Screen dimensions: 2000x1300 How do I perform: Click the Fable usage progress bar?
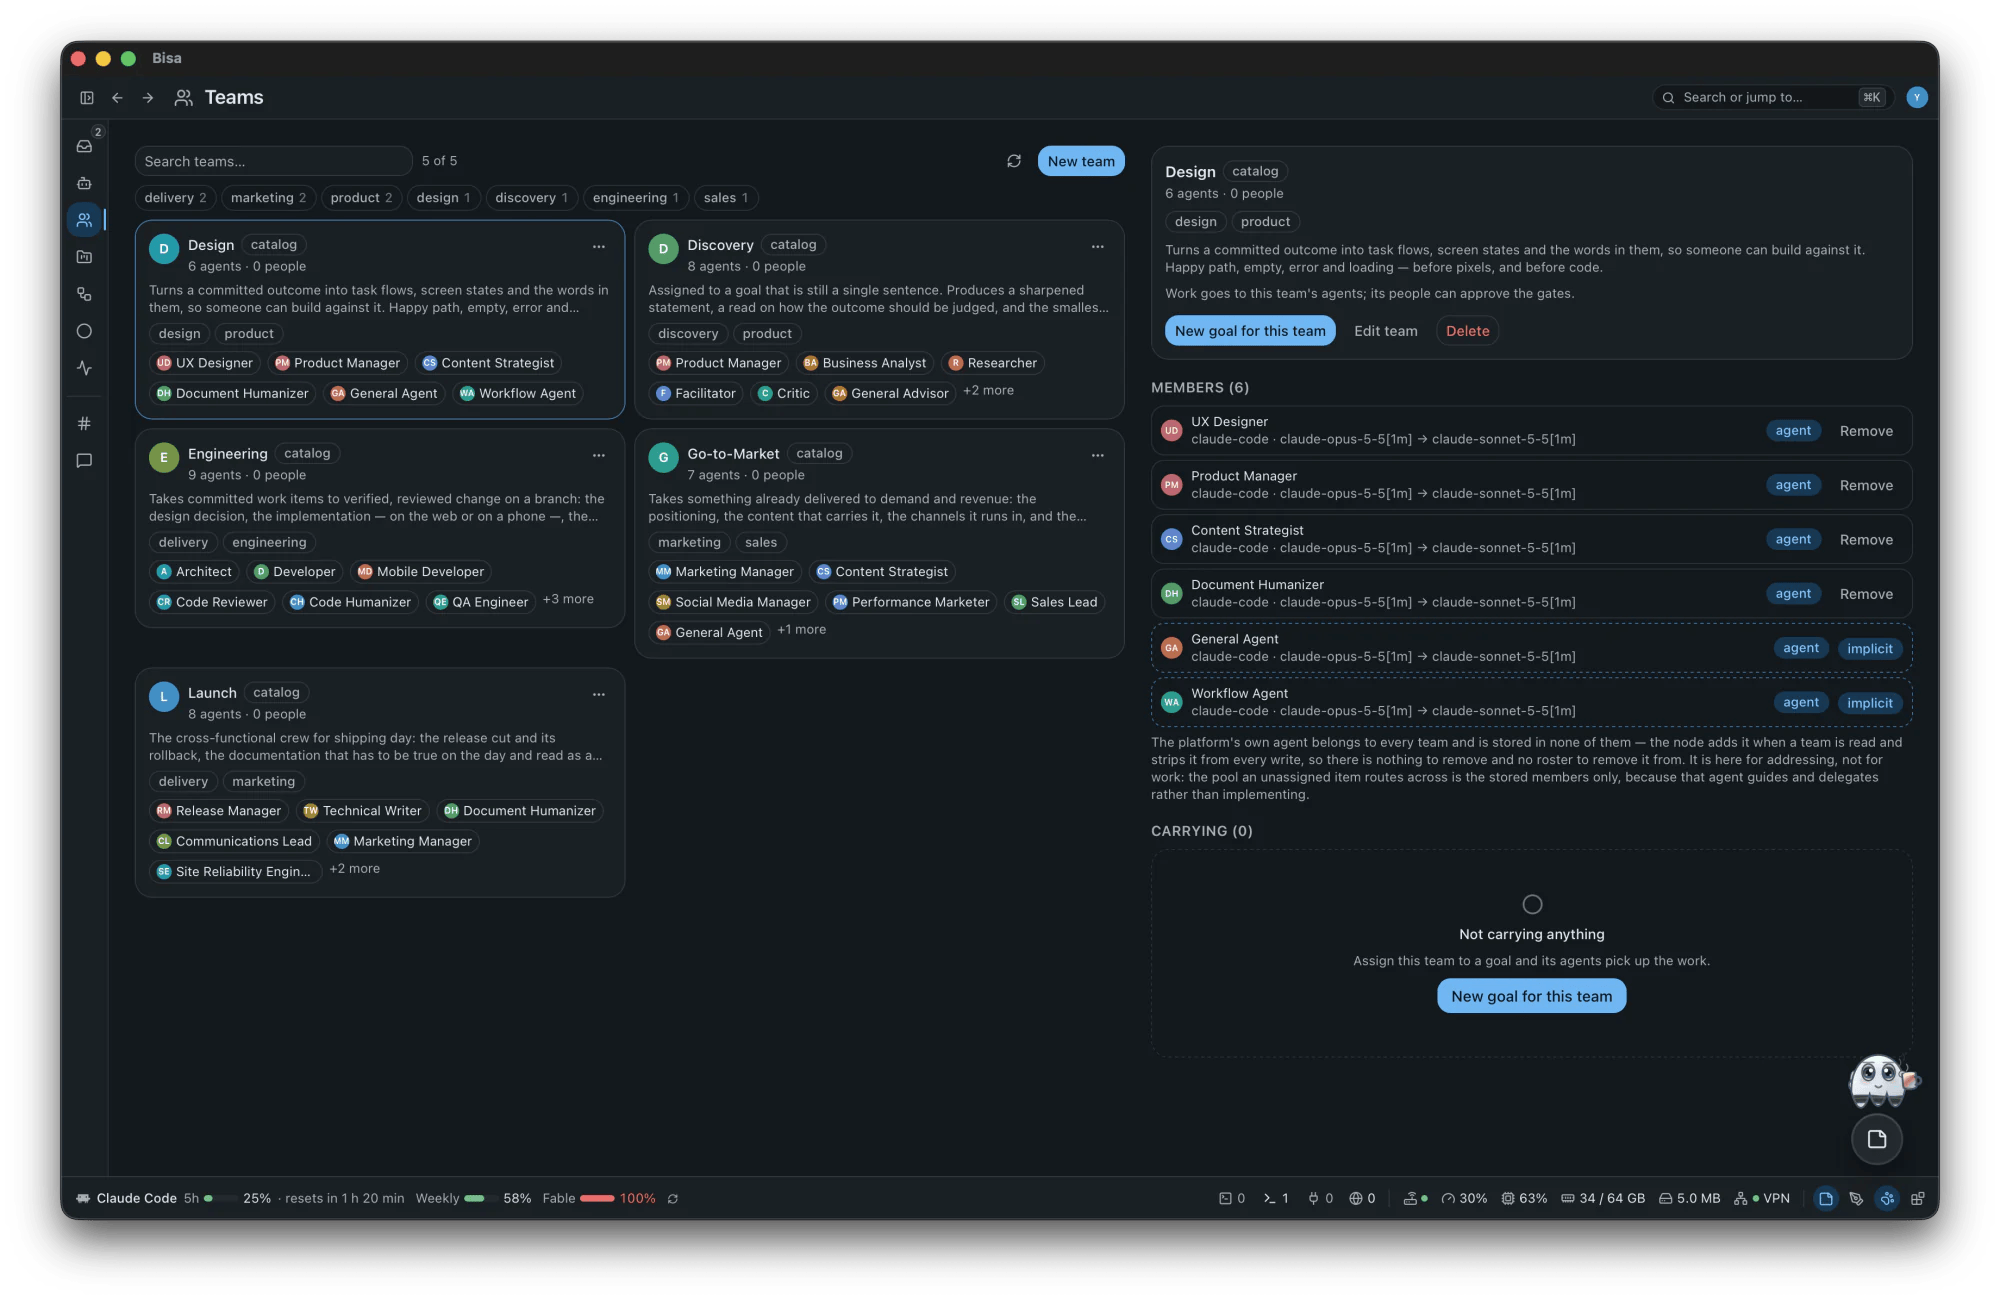[597, 1199]
